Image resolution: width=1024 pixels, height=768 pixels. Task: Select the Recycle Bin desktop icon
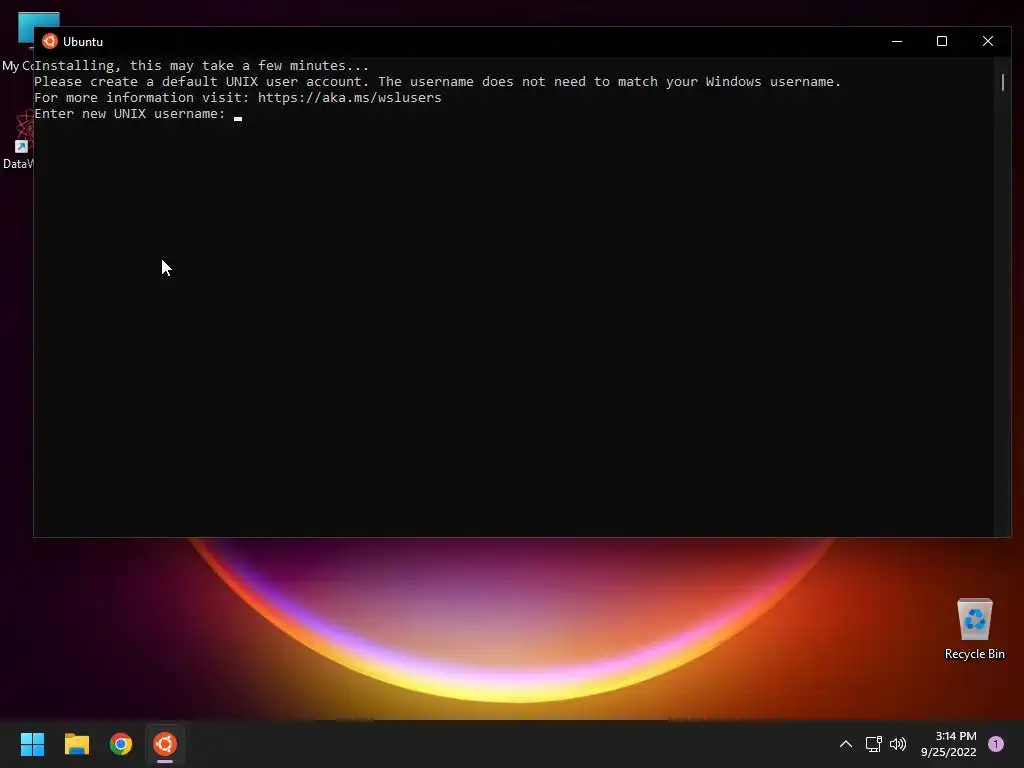tap(974, 629)
